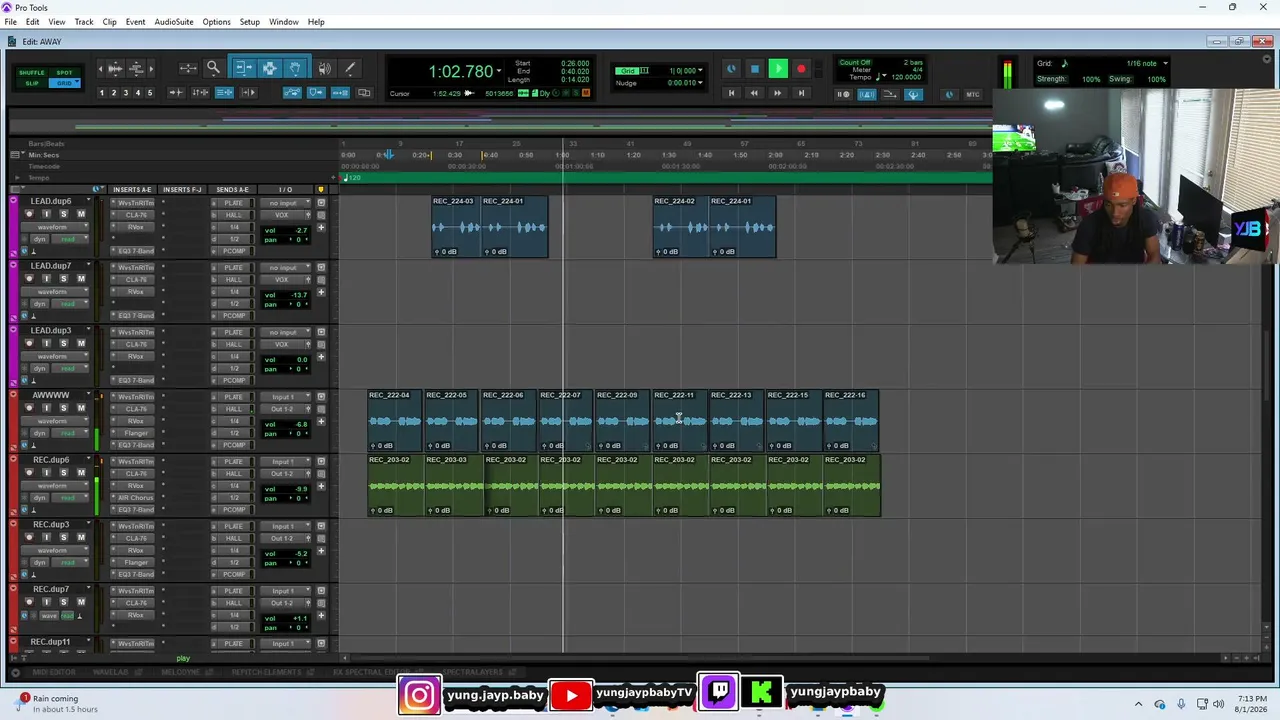The width and height of the screenshot is (1280, 720).
Task: Recall zoom preset 5
Action: [150, 93]
